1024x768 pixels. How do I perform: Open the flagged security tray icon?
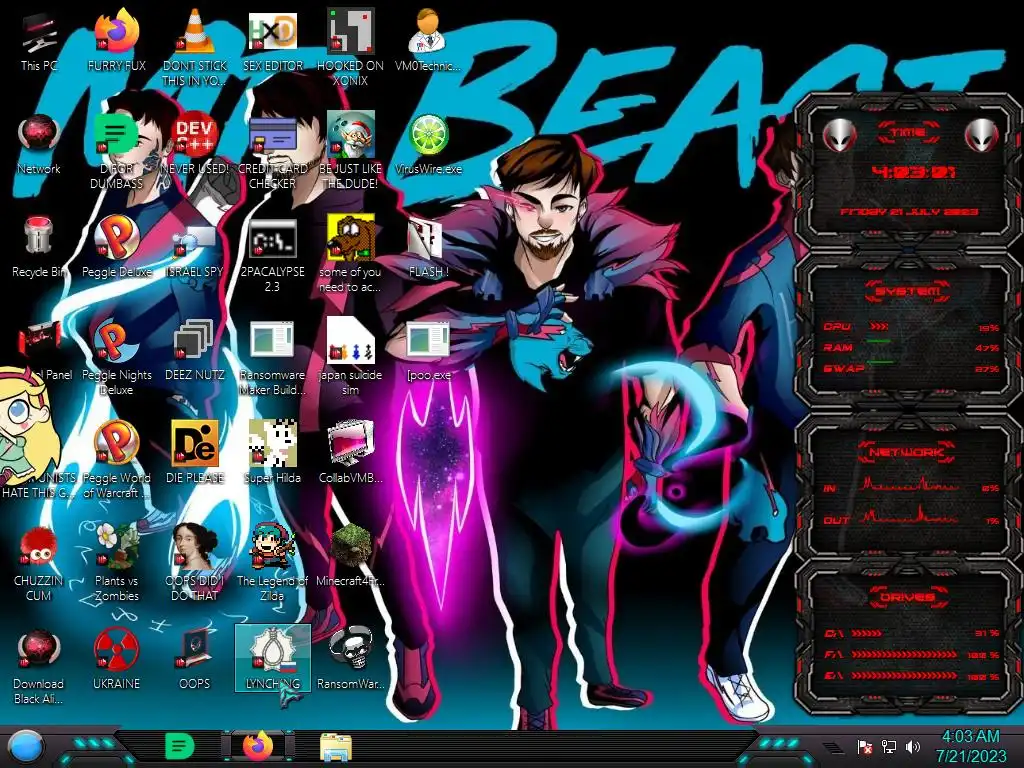(865, 746)
